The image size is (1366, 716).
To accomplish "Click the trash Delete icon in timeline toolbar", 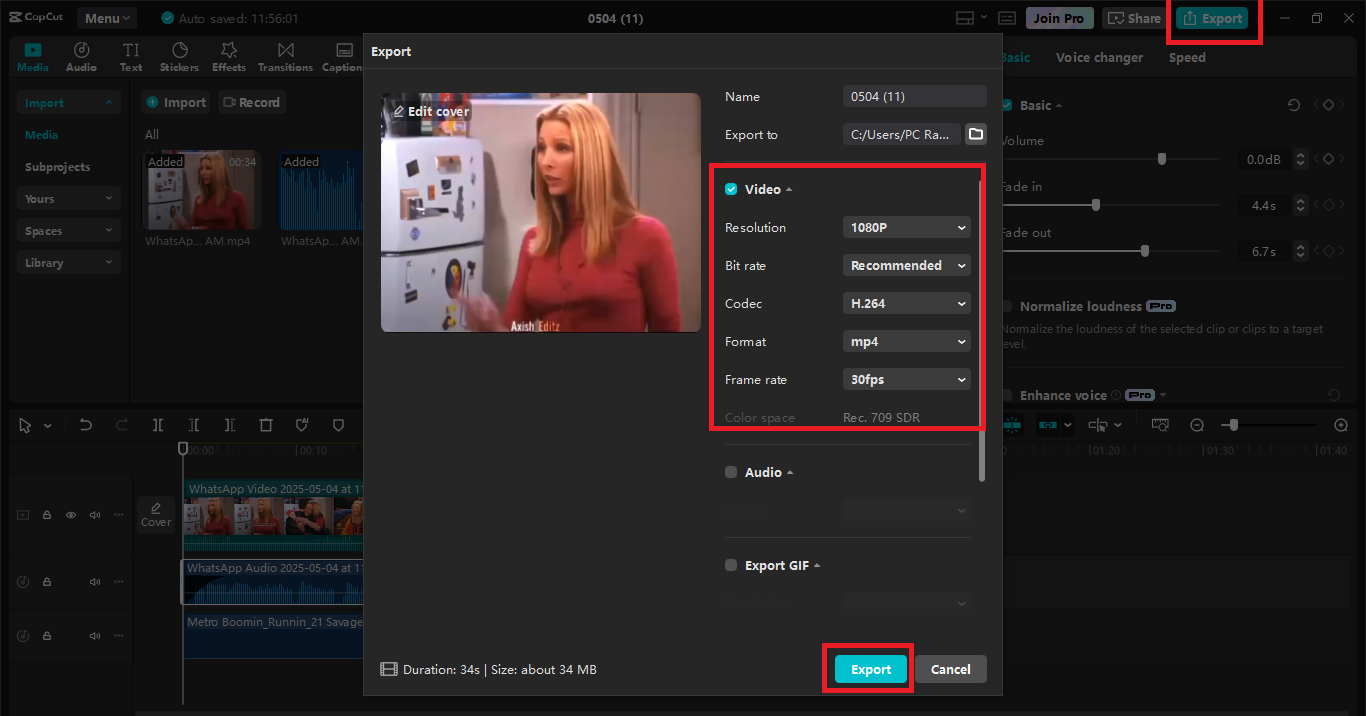I will point(266,425).
